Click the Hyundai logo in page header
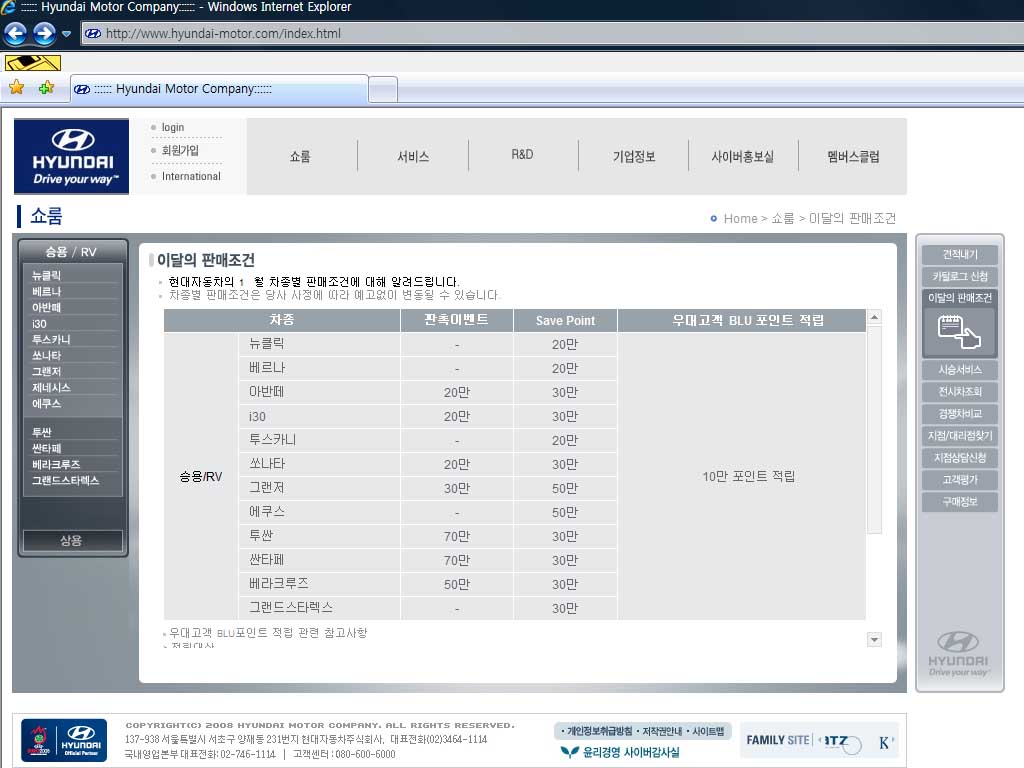 tap(72, 156)
